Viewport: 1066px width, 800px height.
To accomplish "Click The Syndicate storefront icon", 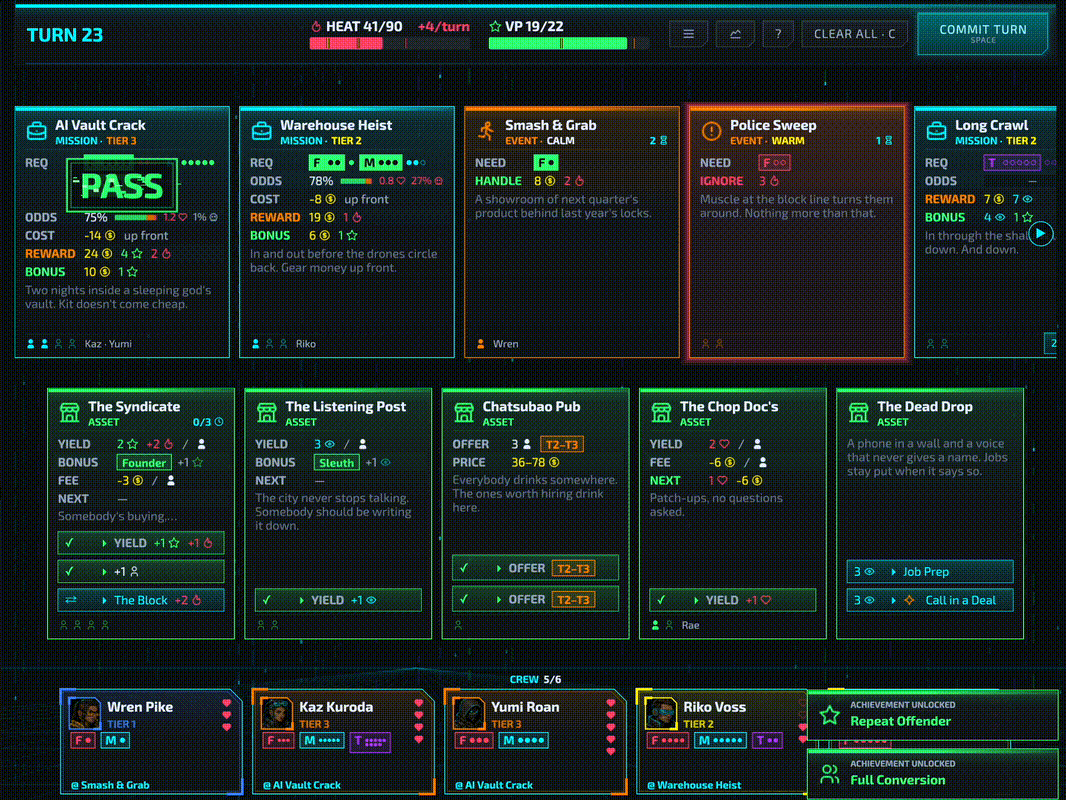I will (x=69, y=413).
